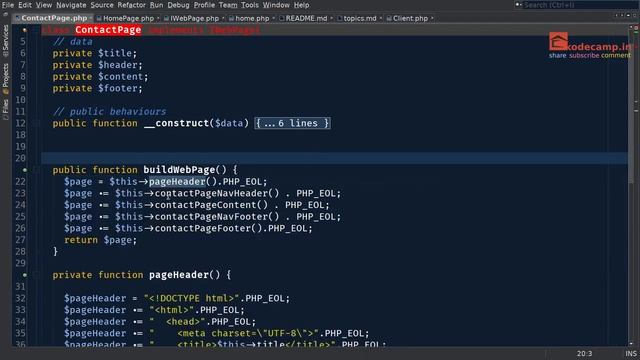Click the red error stripe indicator
The image size is (640, 360).
(x=636, y=28)
